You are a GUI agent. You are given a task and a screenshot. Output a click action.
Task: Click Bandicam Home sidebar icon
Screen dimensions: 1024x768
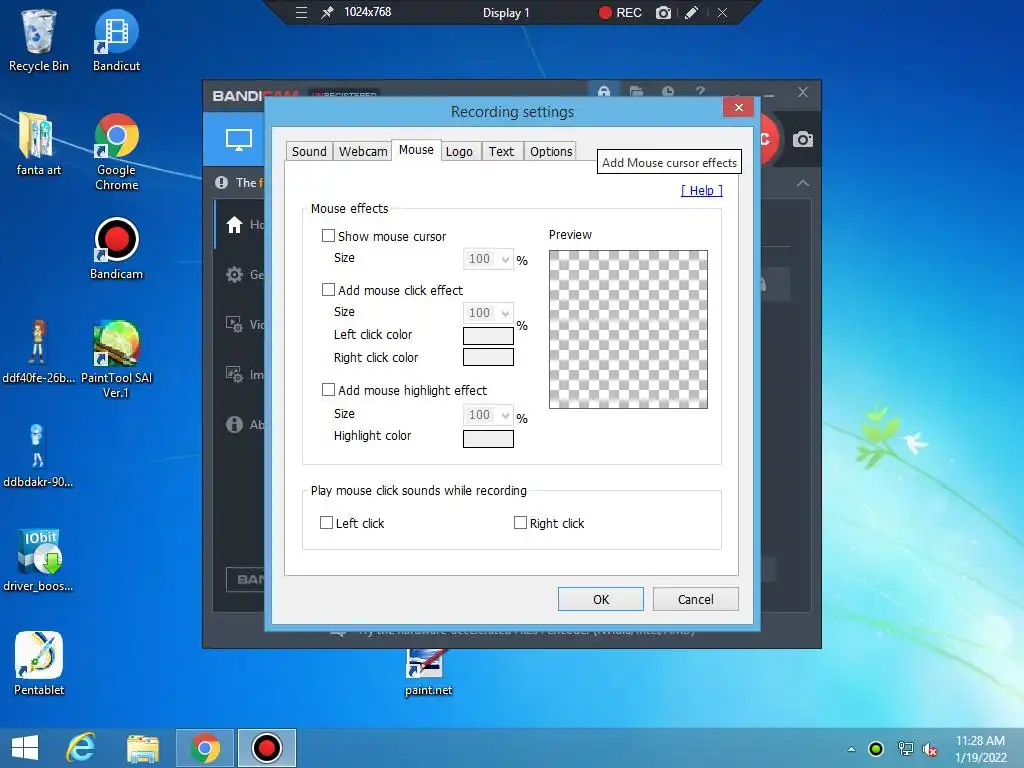tap(234, 225)
